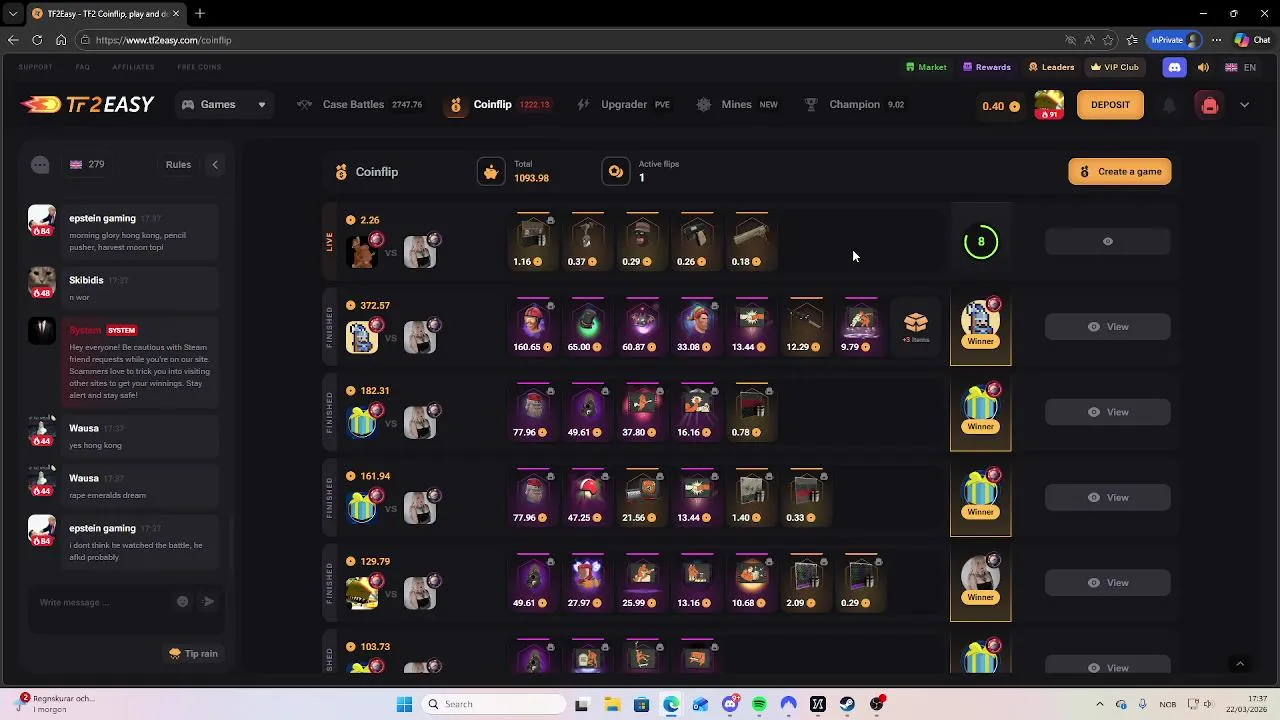Go to Case Battles
The width and height of the screenshot is (1280, 720).
[359, 105]
